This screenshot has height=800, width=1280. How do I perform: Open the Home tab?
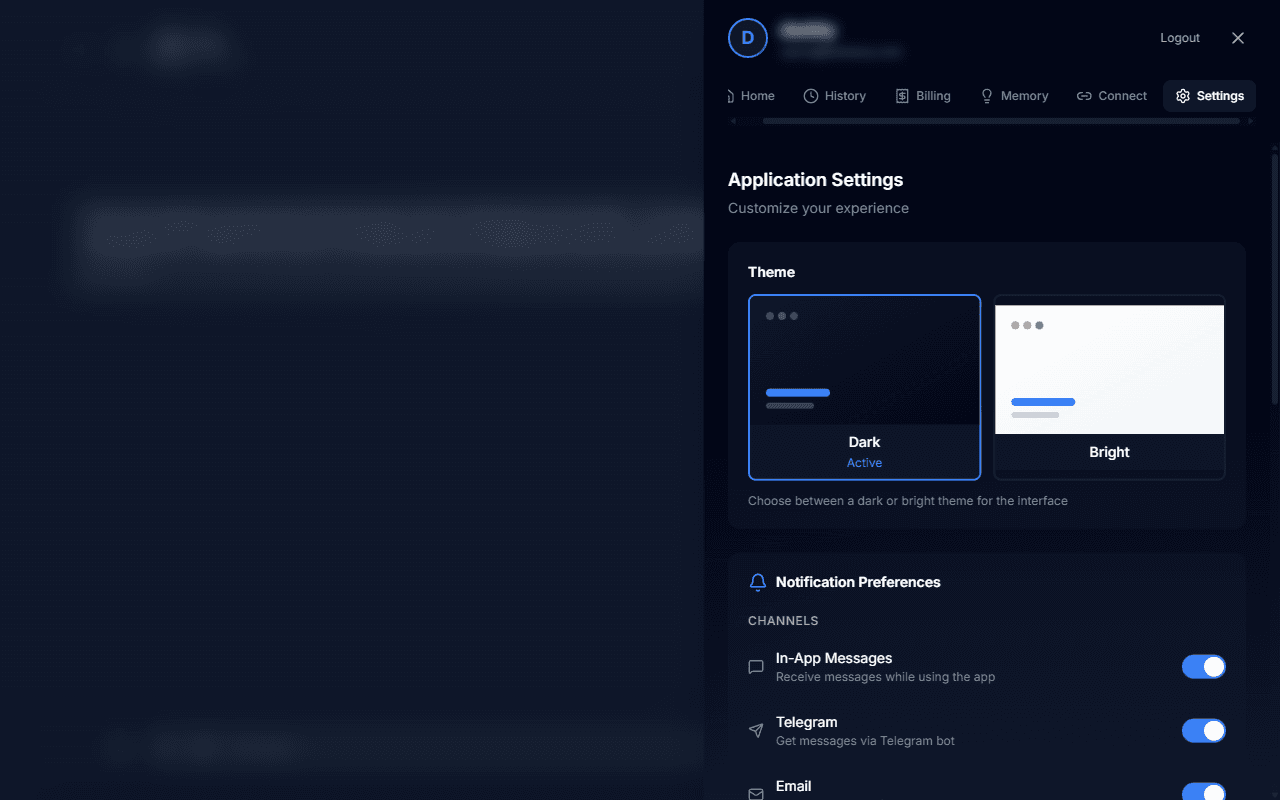pyautogui.click(x=751, y=96)
